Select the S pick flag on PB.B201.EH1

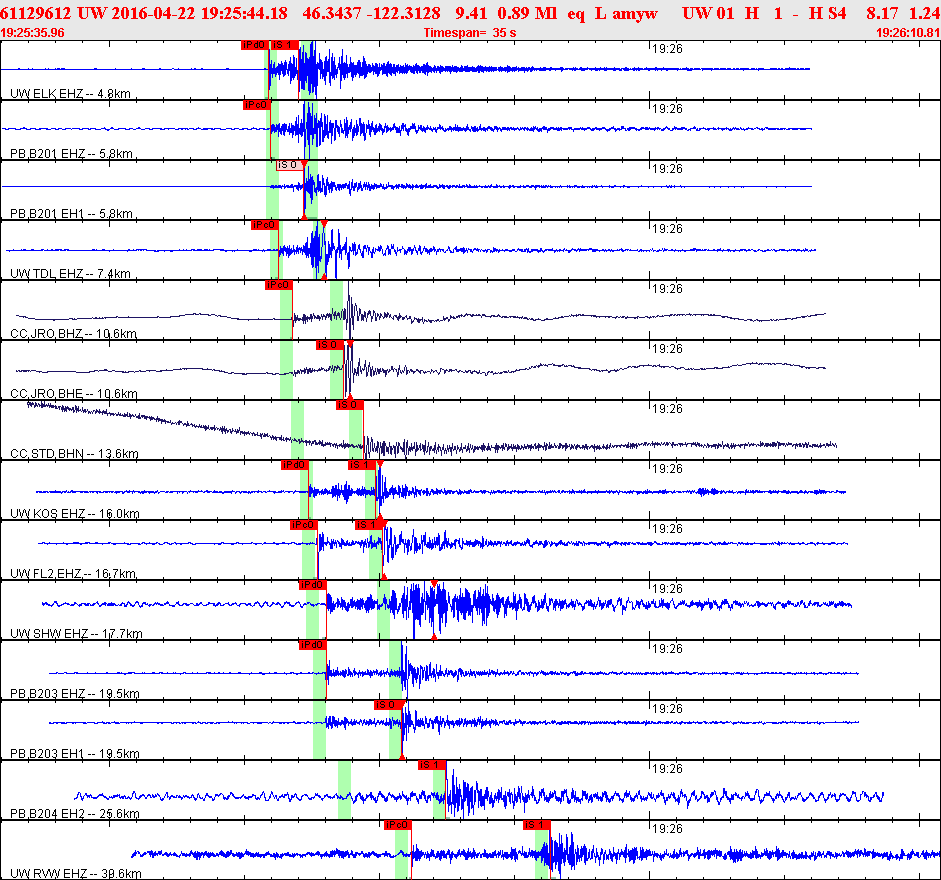(x=287, y=165)
